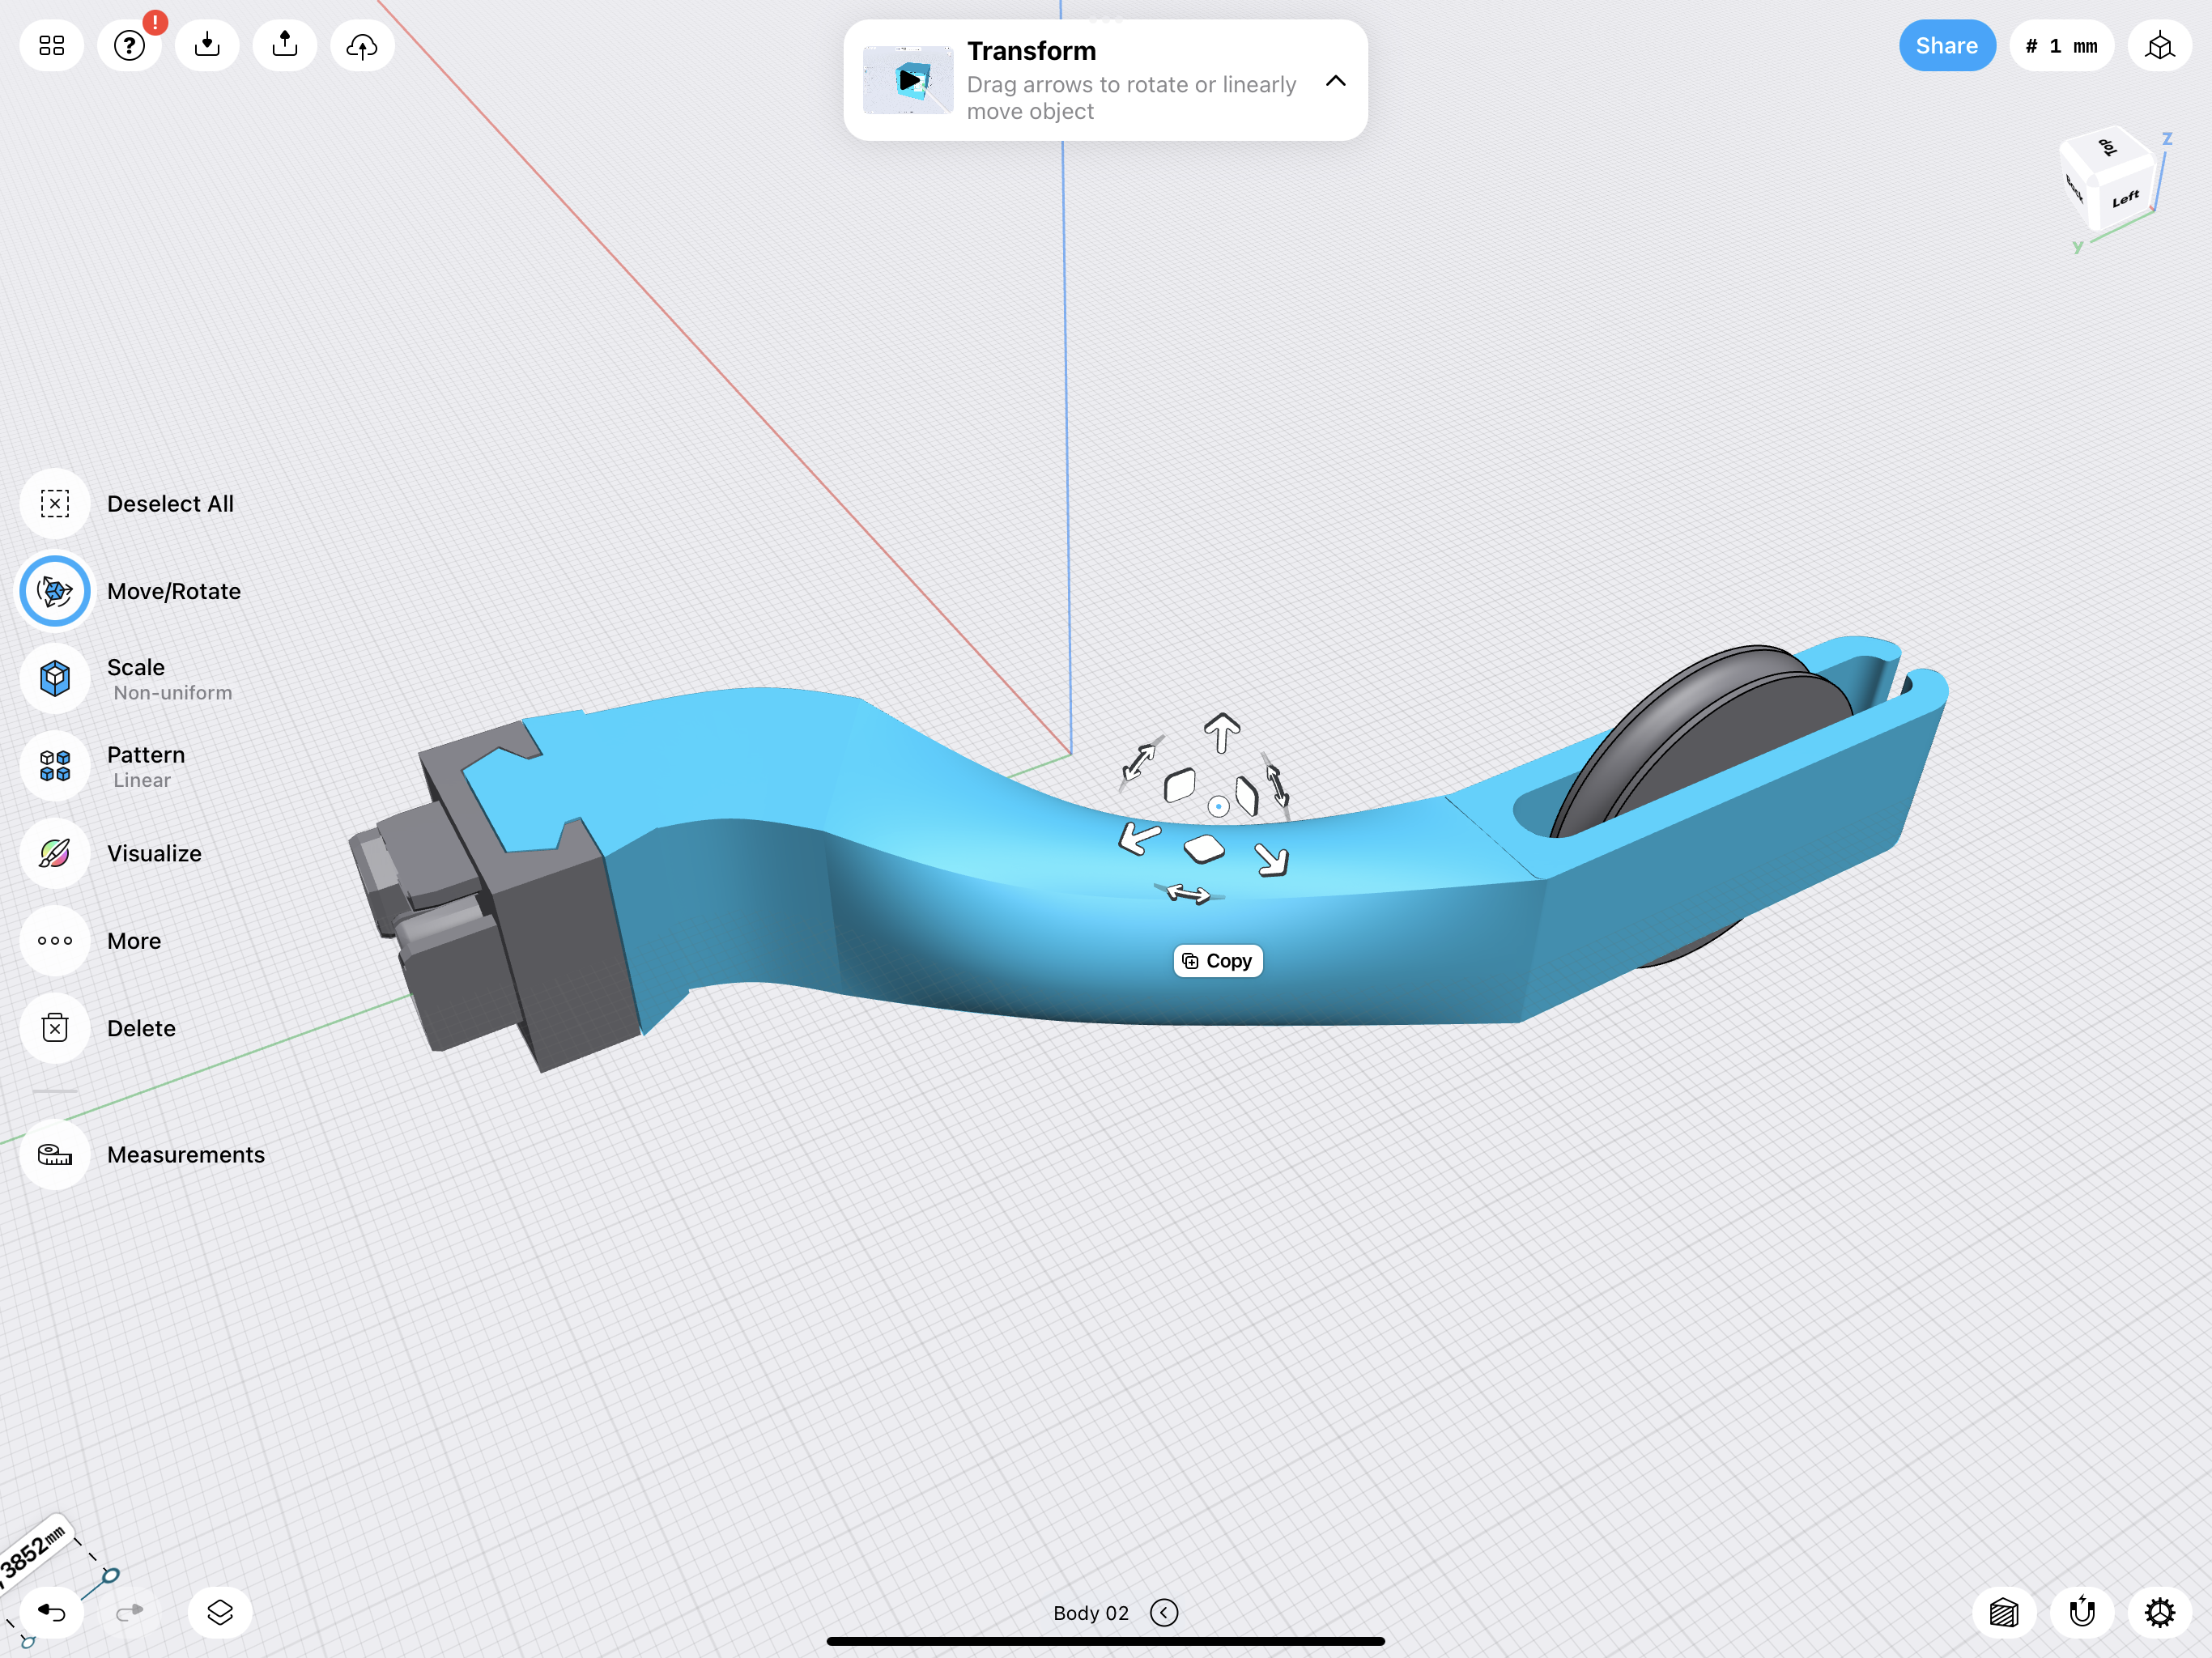Select the Pattern Linear tool
The height and width of the screenshot is (1658, 2212).
(x=55, y=766)
